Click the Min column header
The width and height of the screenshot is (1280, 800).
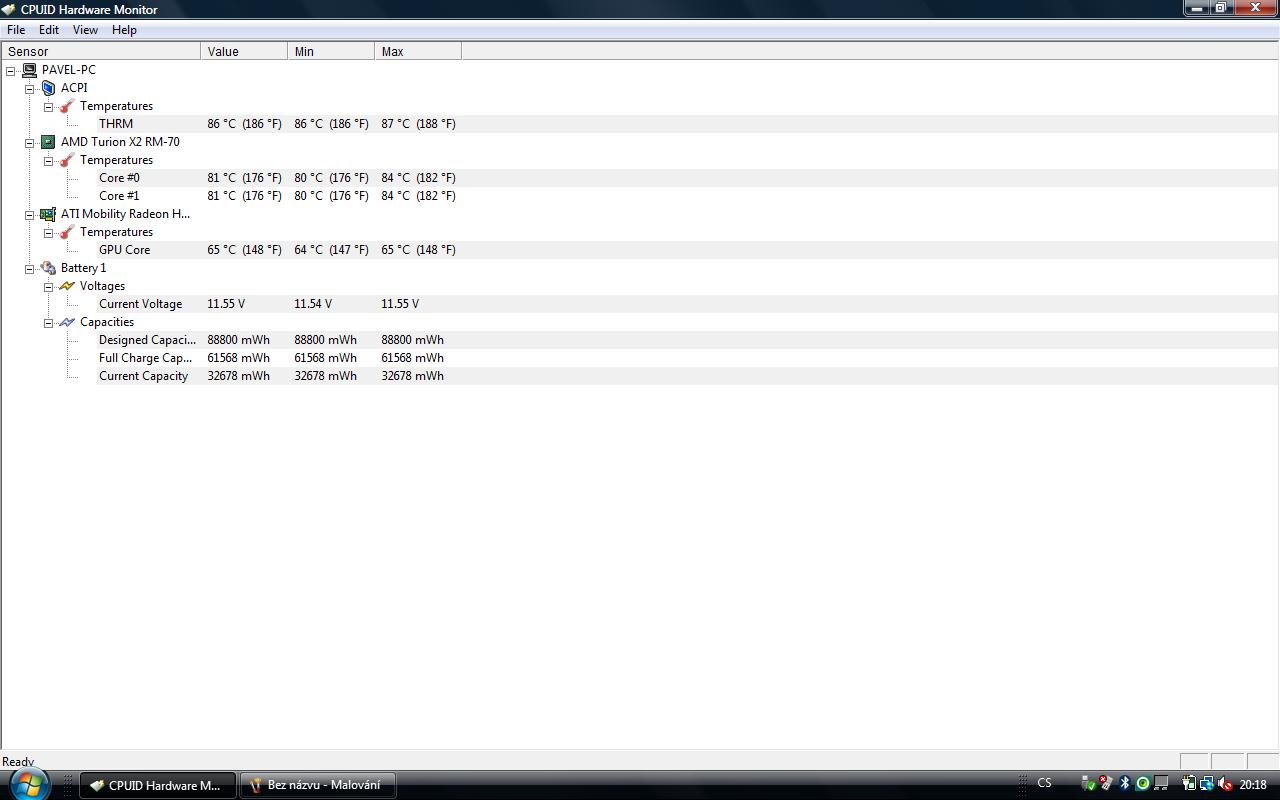[x=331, y=51]
